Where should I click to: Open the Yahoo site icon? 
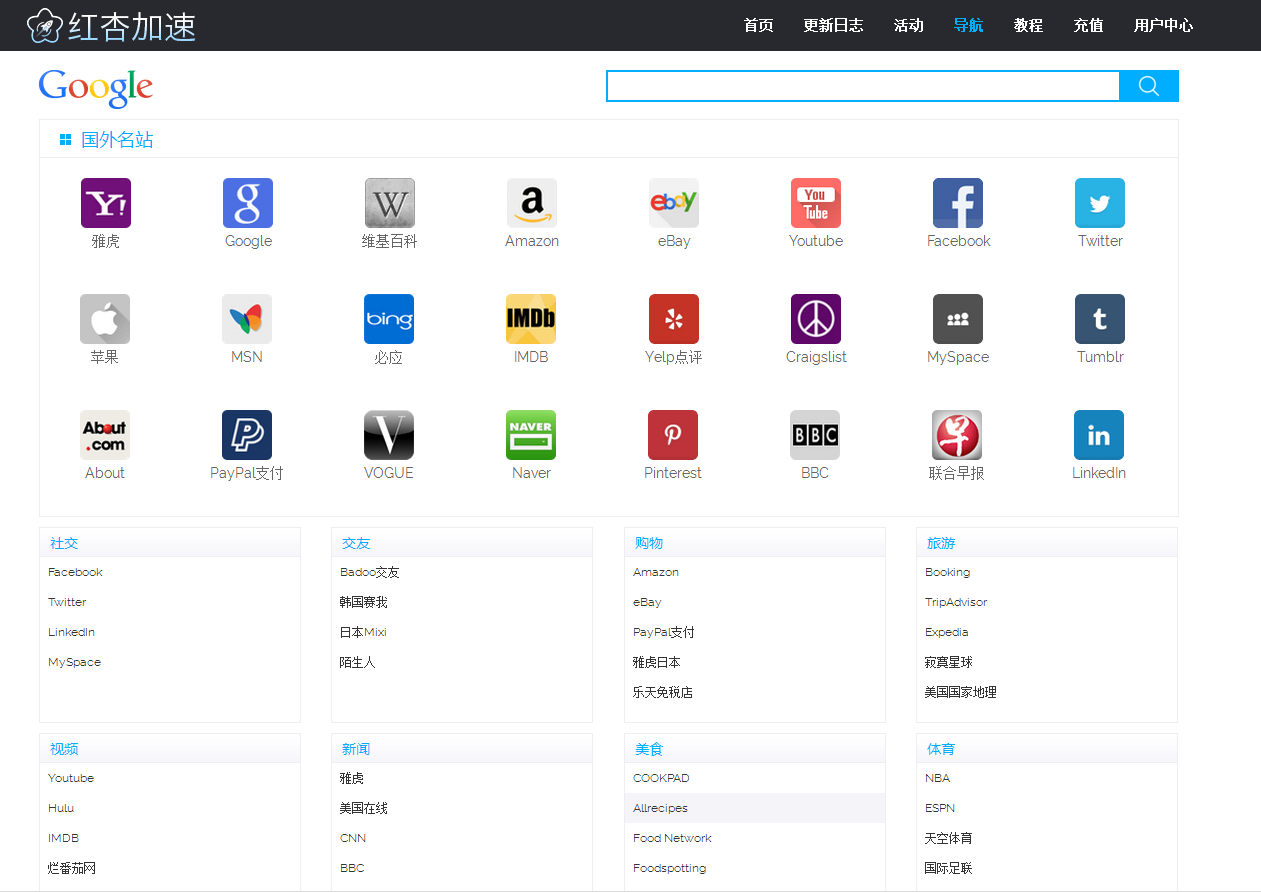point(106,203)
